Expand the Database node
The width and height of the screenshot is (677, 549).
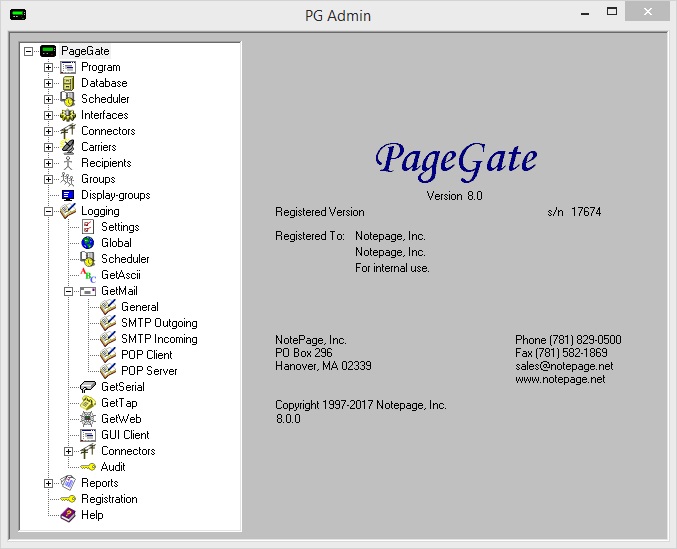point(48,83)
